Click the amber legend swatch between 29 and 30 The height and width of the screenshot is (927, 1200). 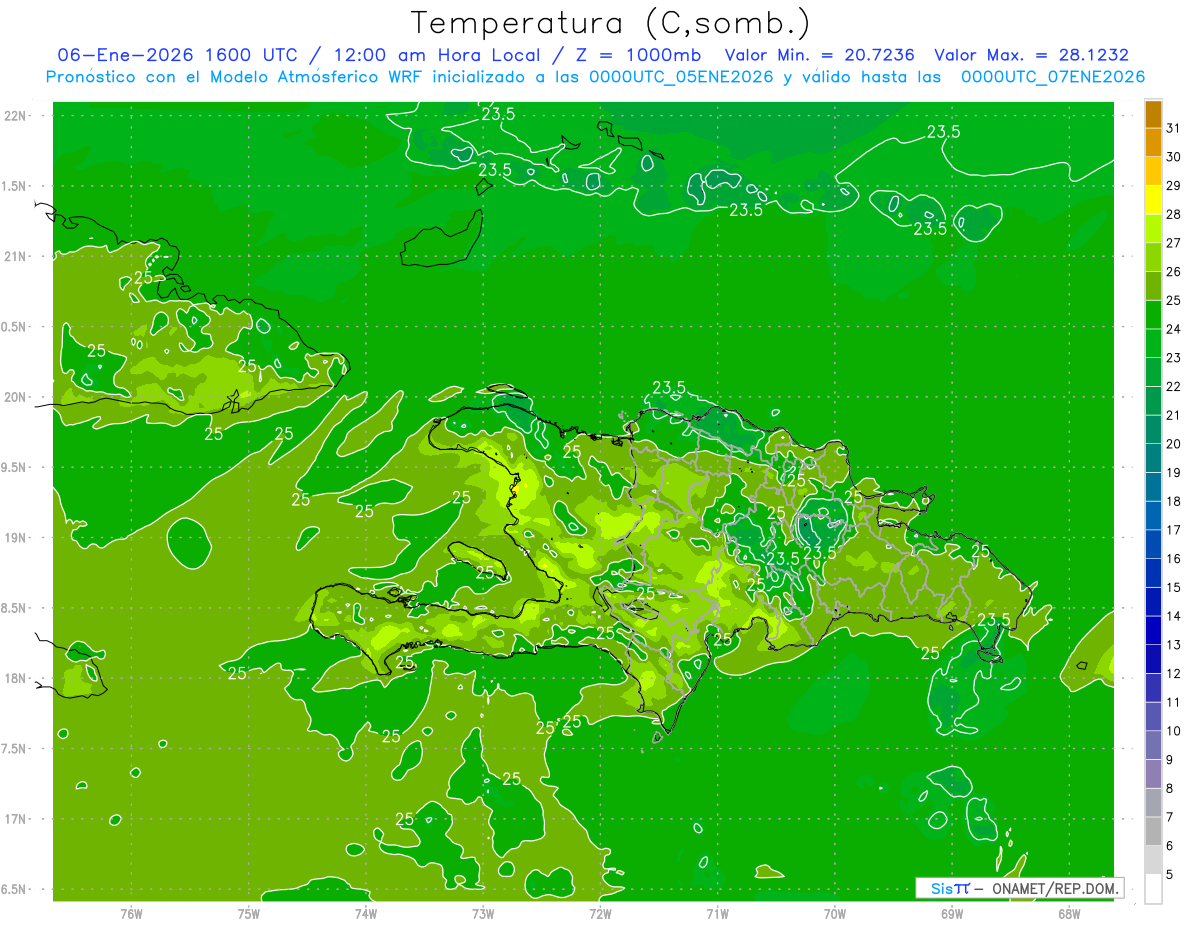[x=1153, y=171]
